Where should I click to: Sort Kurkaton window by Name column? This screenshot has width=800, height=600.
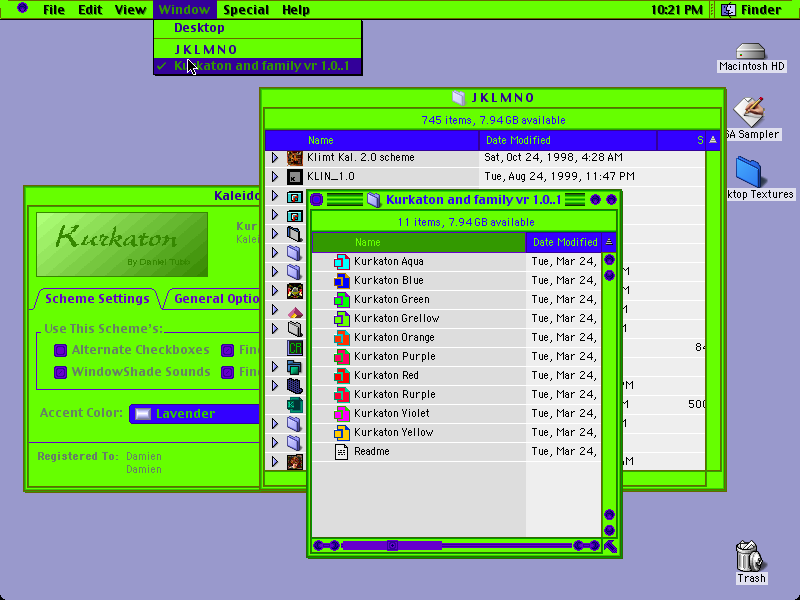click(418, 242)
